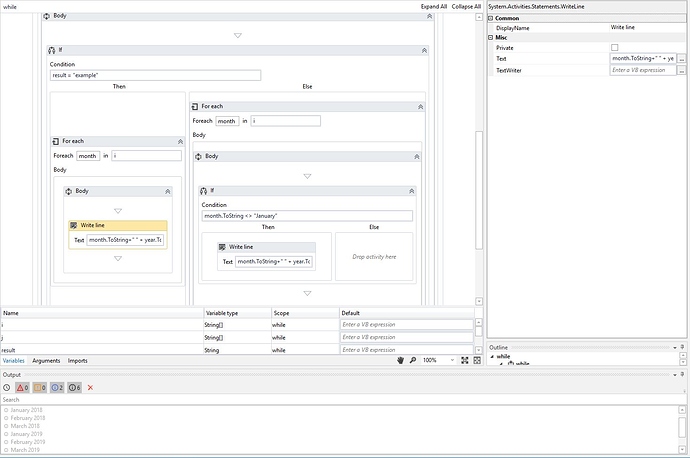Viewport: 690px width, 458px height.
Task: Open the Output panel options dropdown arrow
Action: [675, 375]
